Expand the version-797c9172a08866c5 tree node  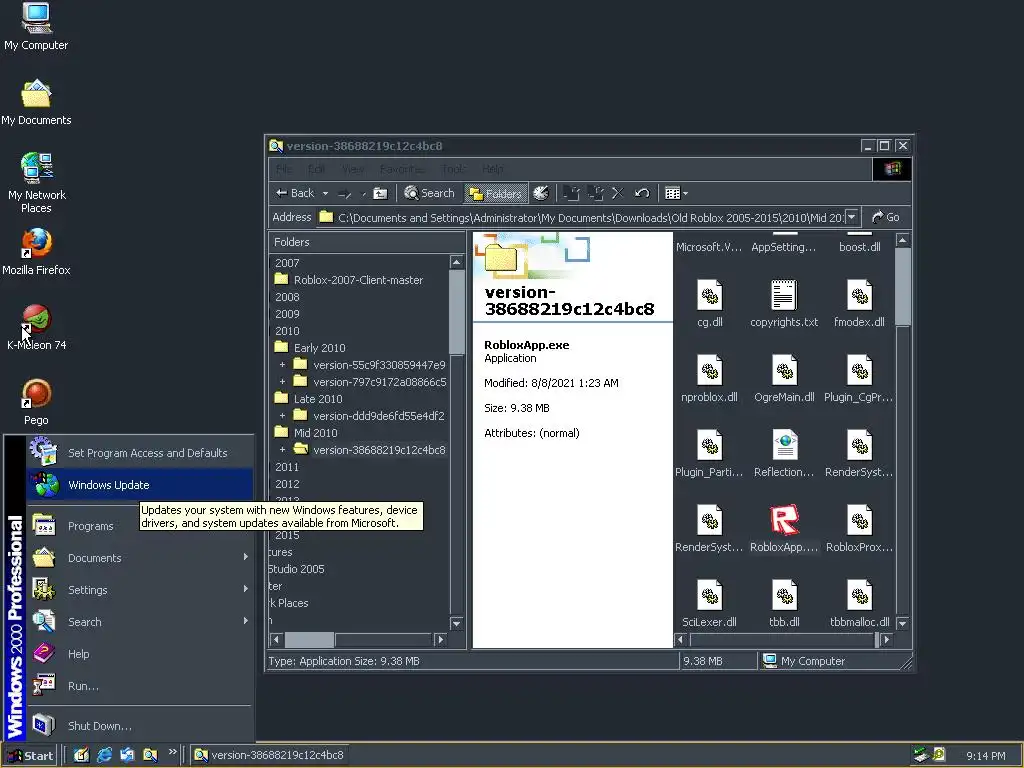pyautogui.click(x=282, y=382)
